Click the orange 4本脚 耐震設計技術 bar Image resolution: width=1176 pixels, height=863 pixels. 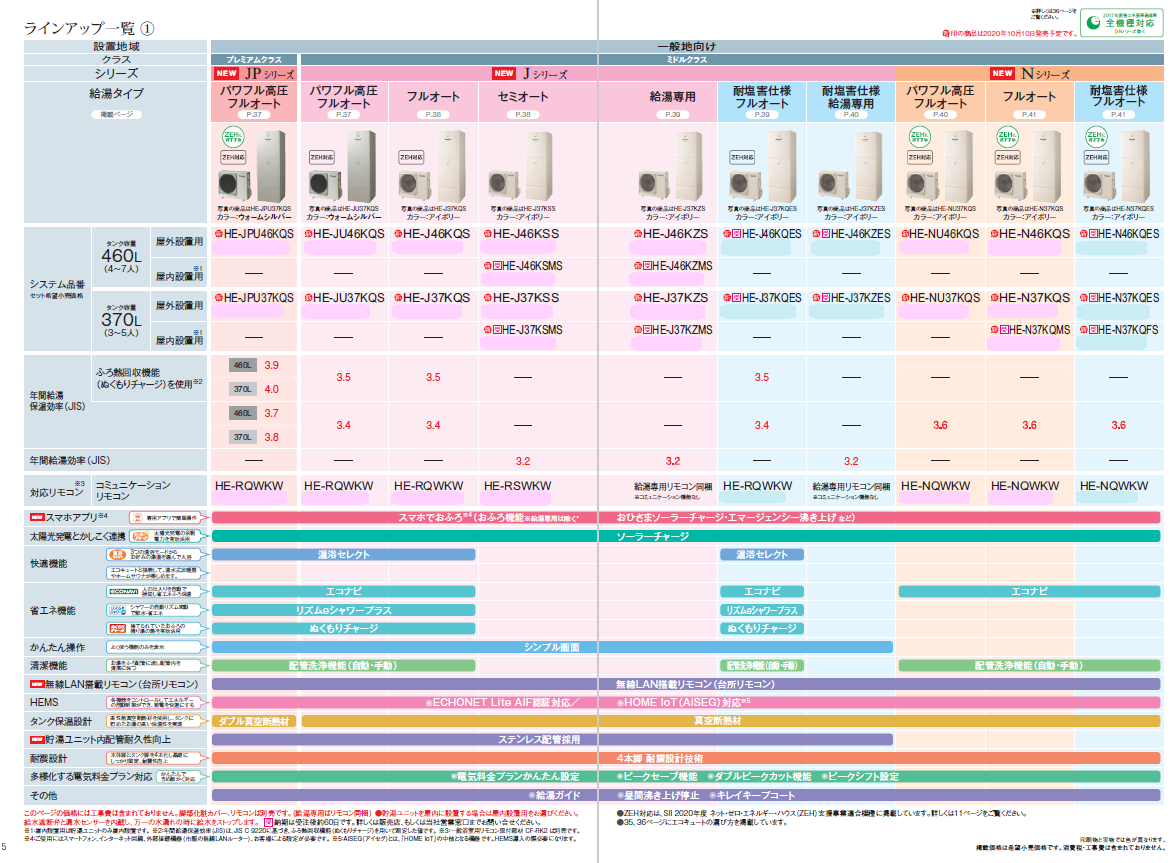point(686,759)
